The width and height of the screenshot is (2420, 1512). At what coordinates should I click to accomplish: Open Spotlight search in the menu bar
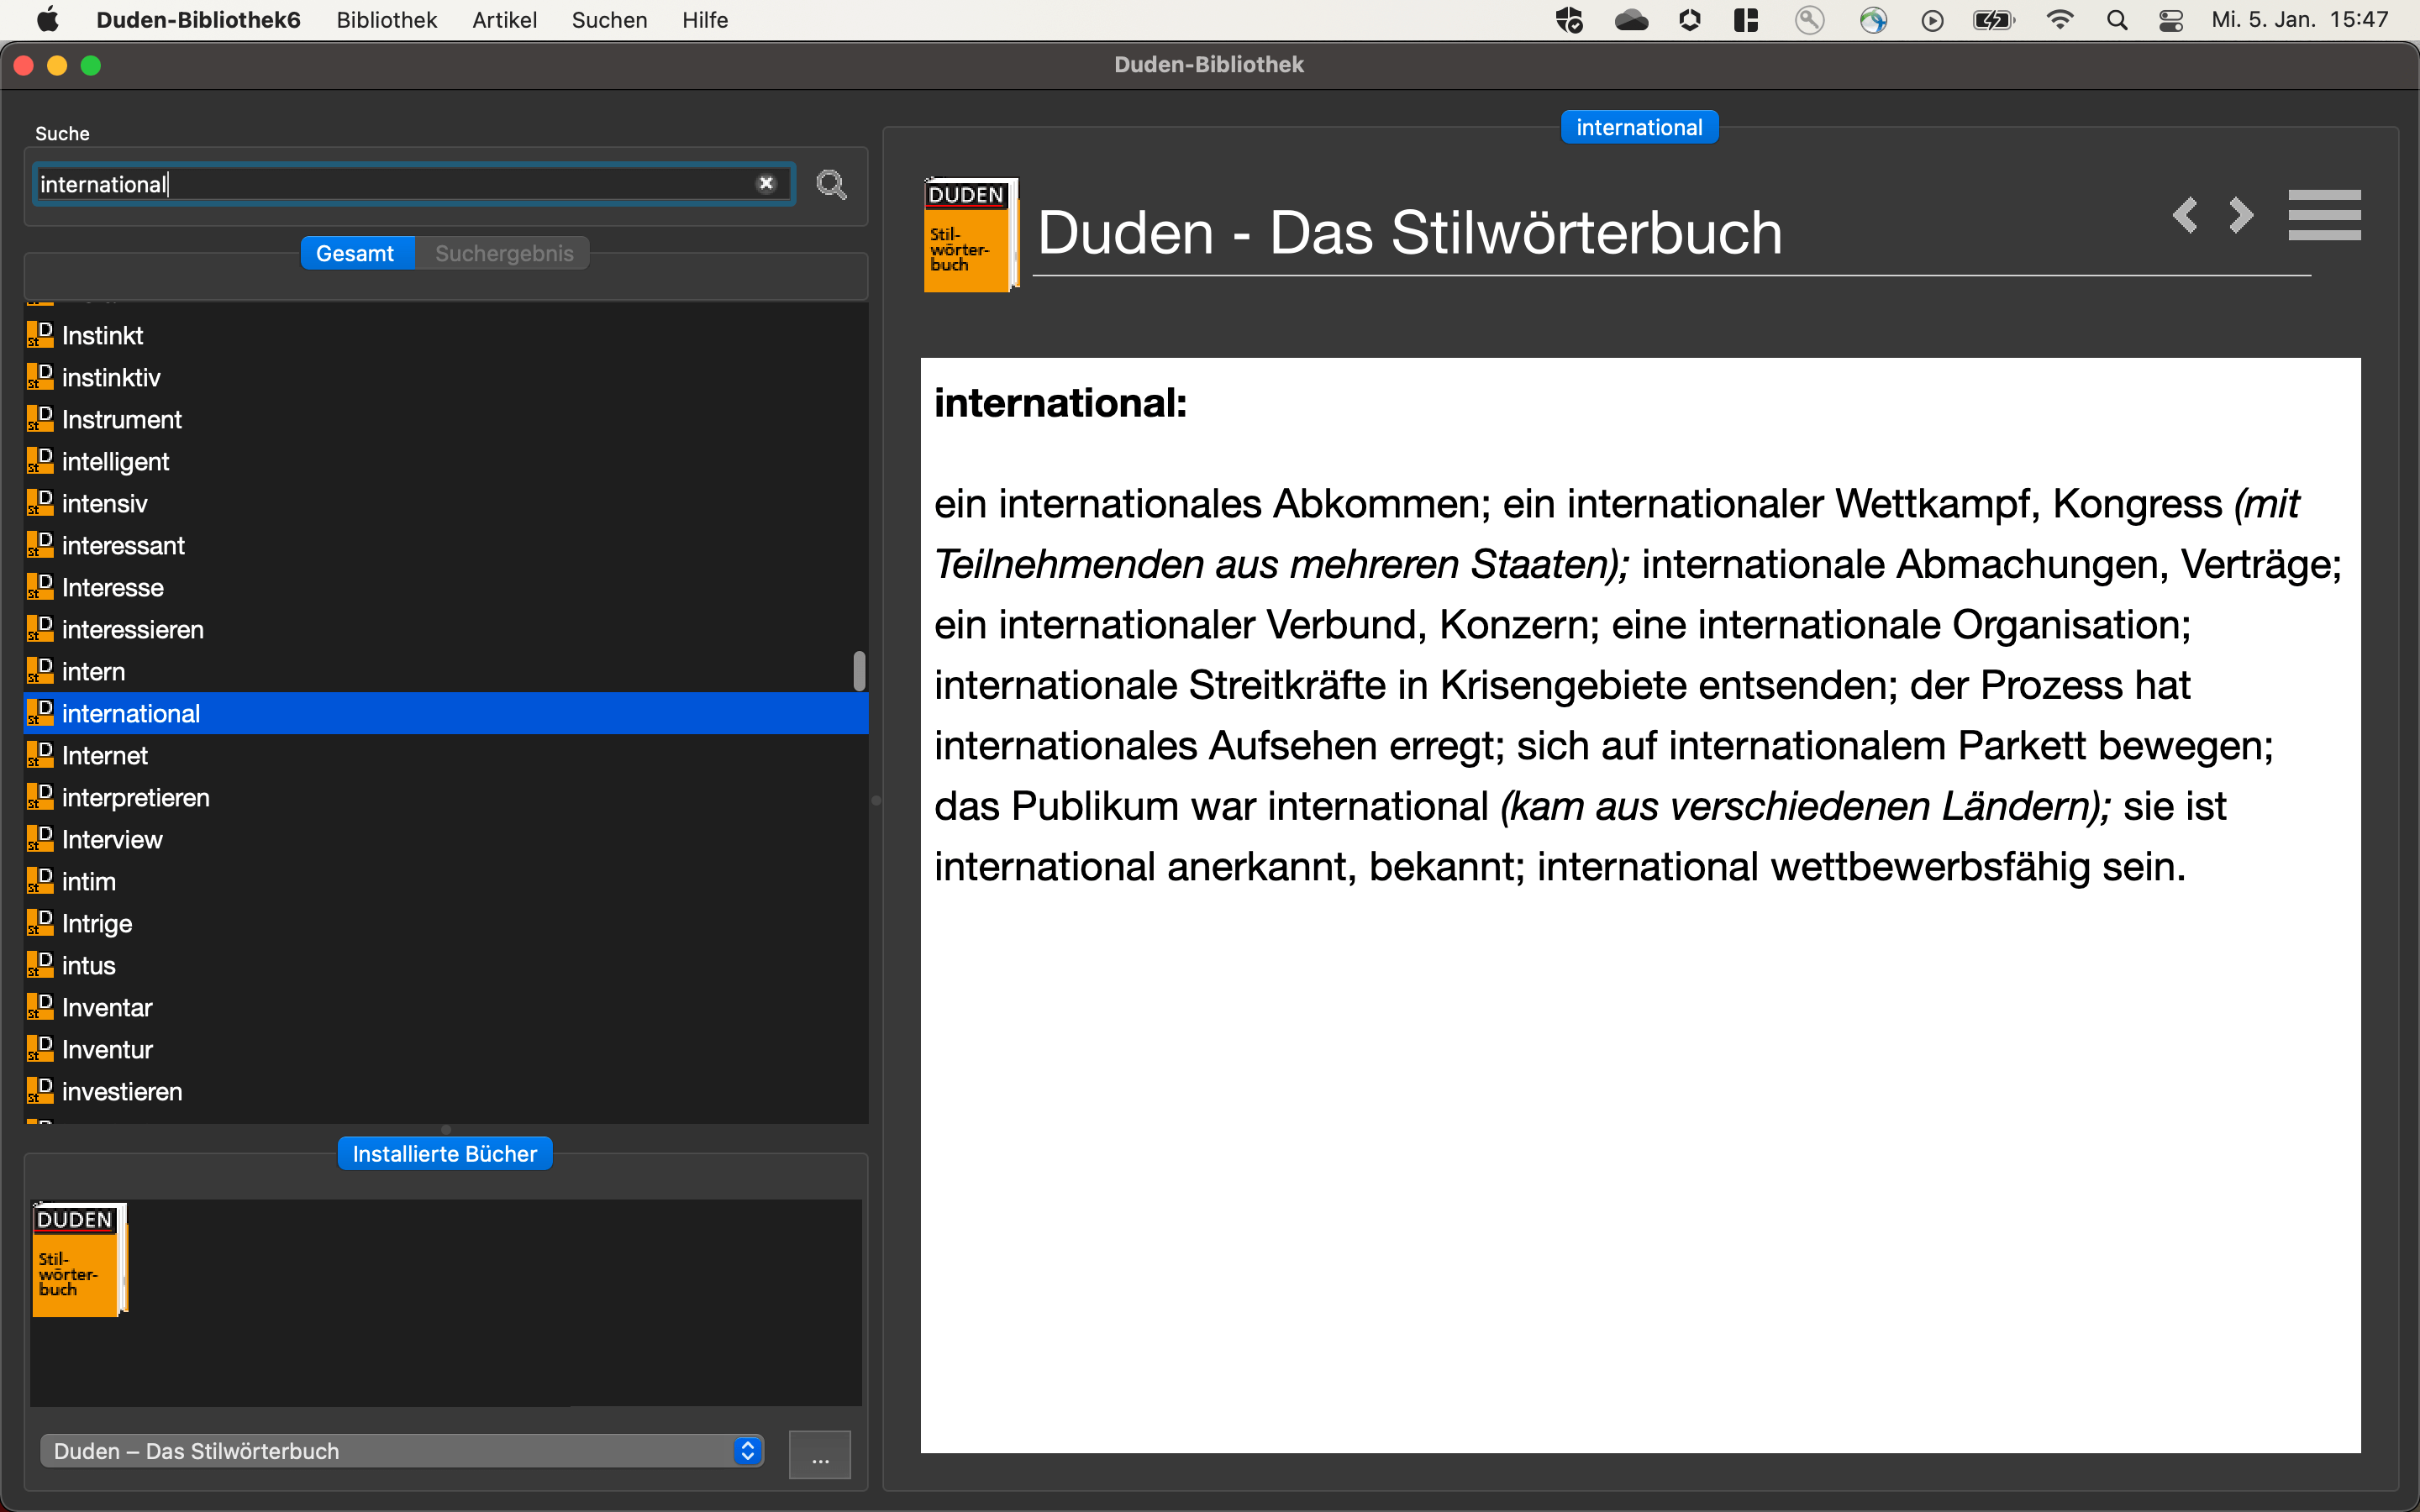(x=2117, y=20)
